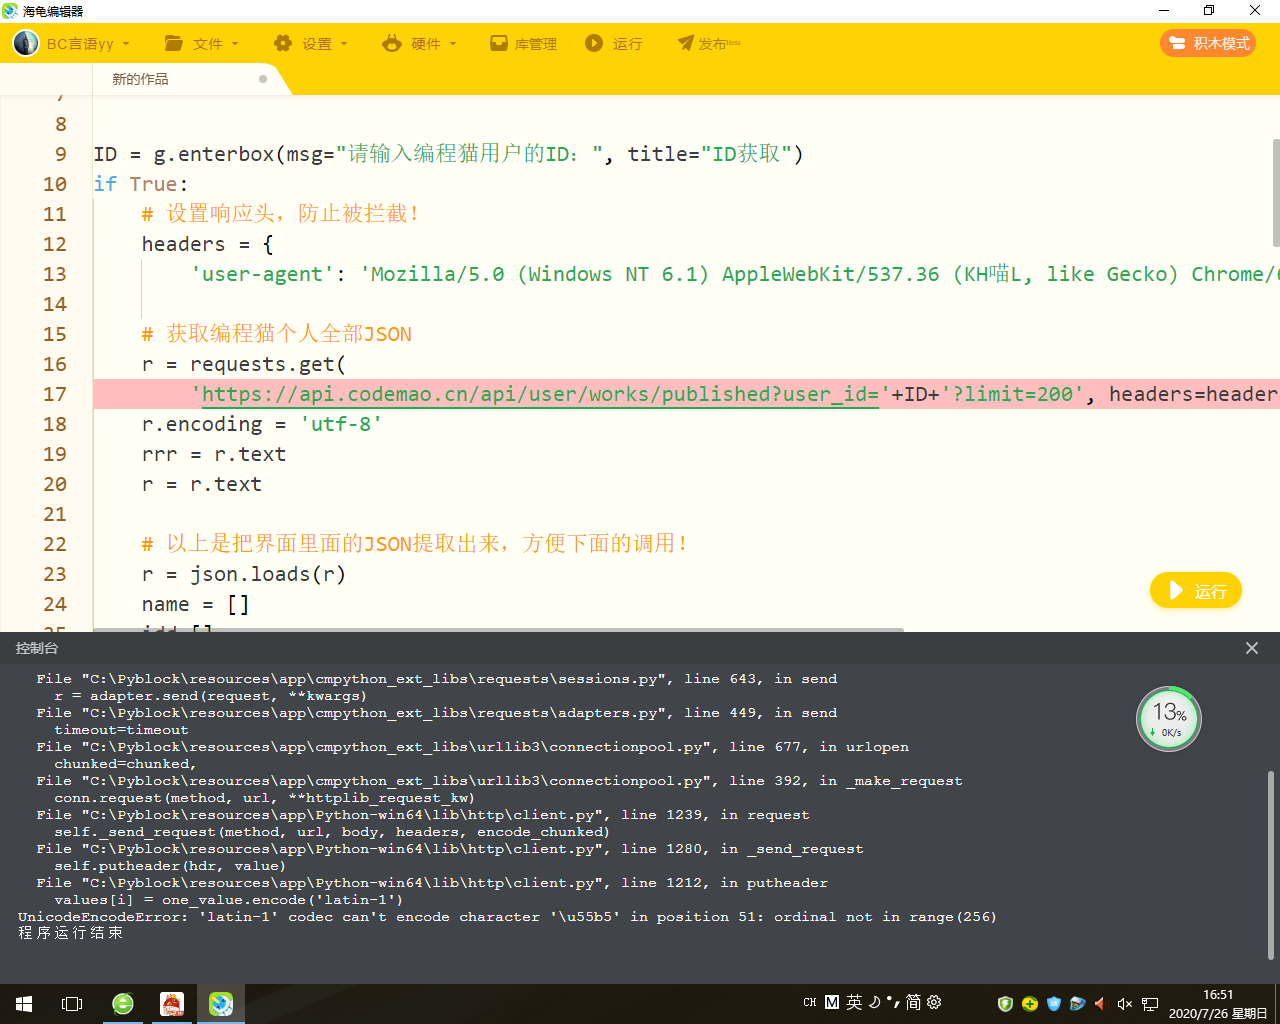Click 发布 publish in the toolbar

tap(709, 44)
